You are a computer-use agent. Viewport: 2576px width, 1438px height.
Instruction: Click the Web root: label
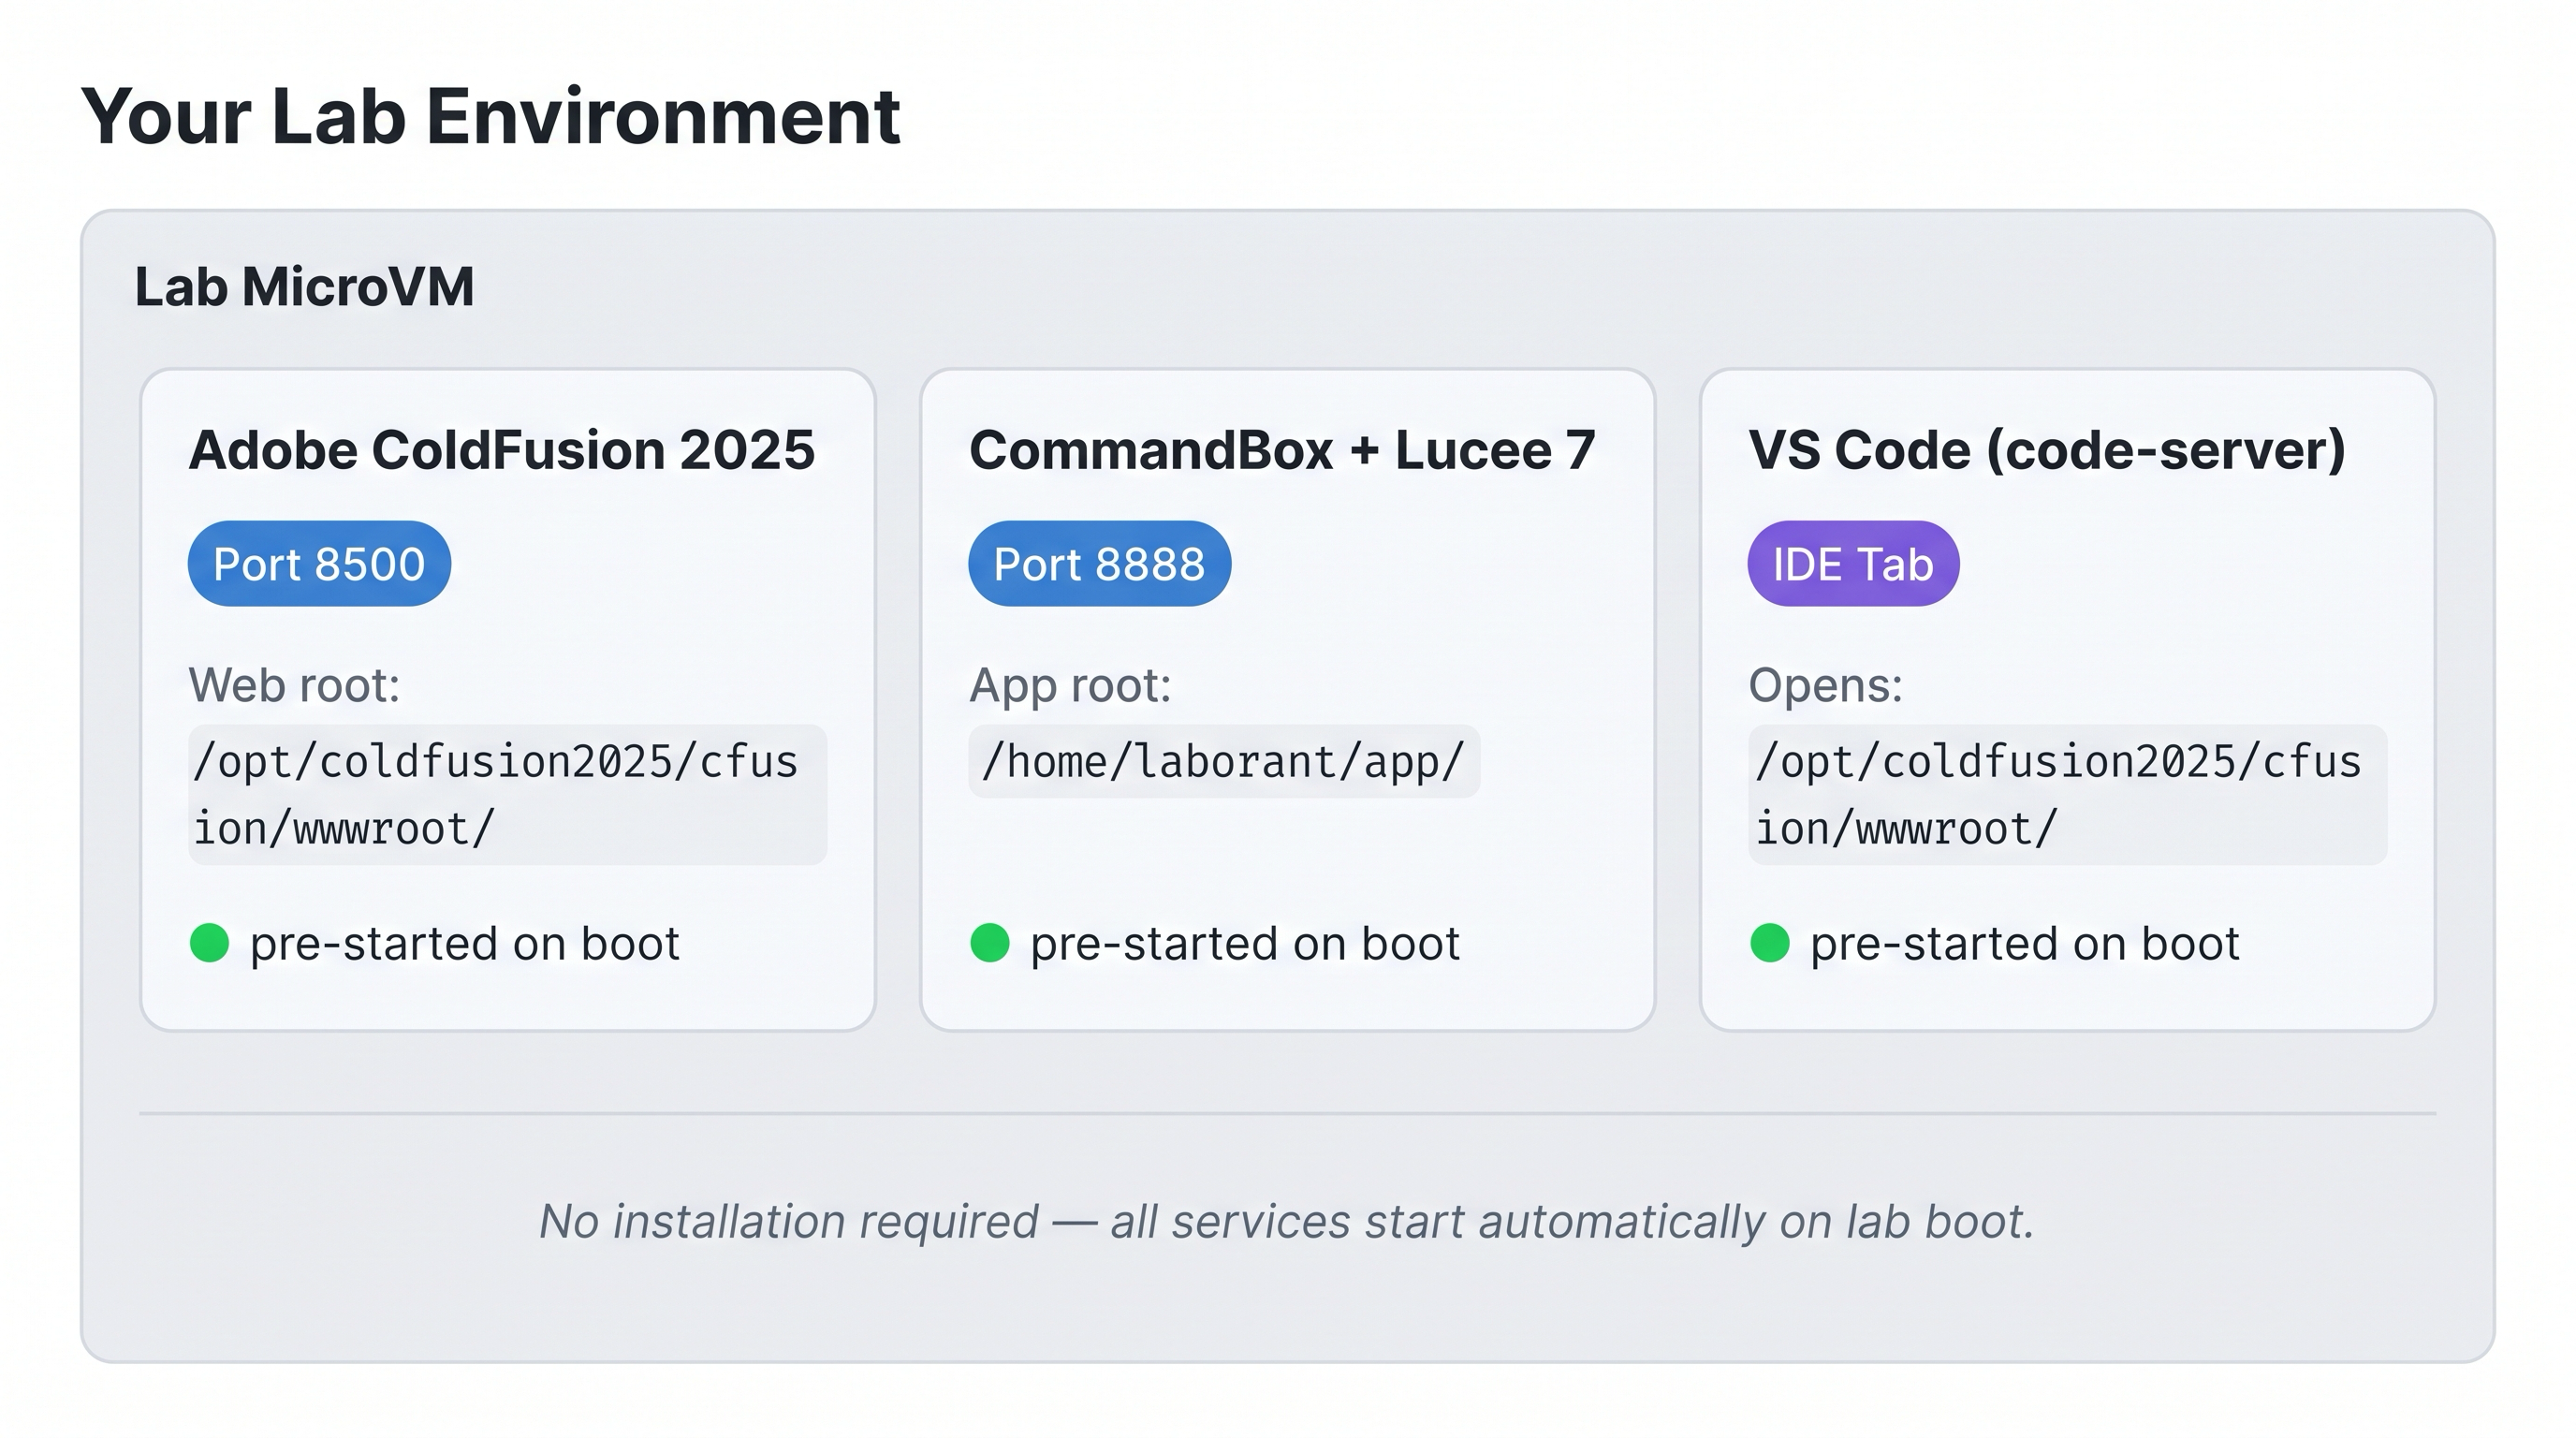(x=294, y=685)
